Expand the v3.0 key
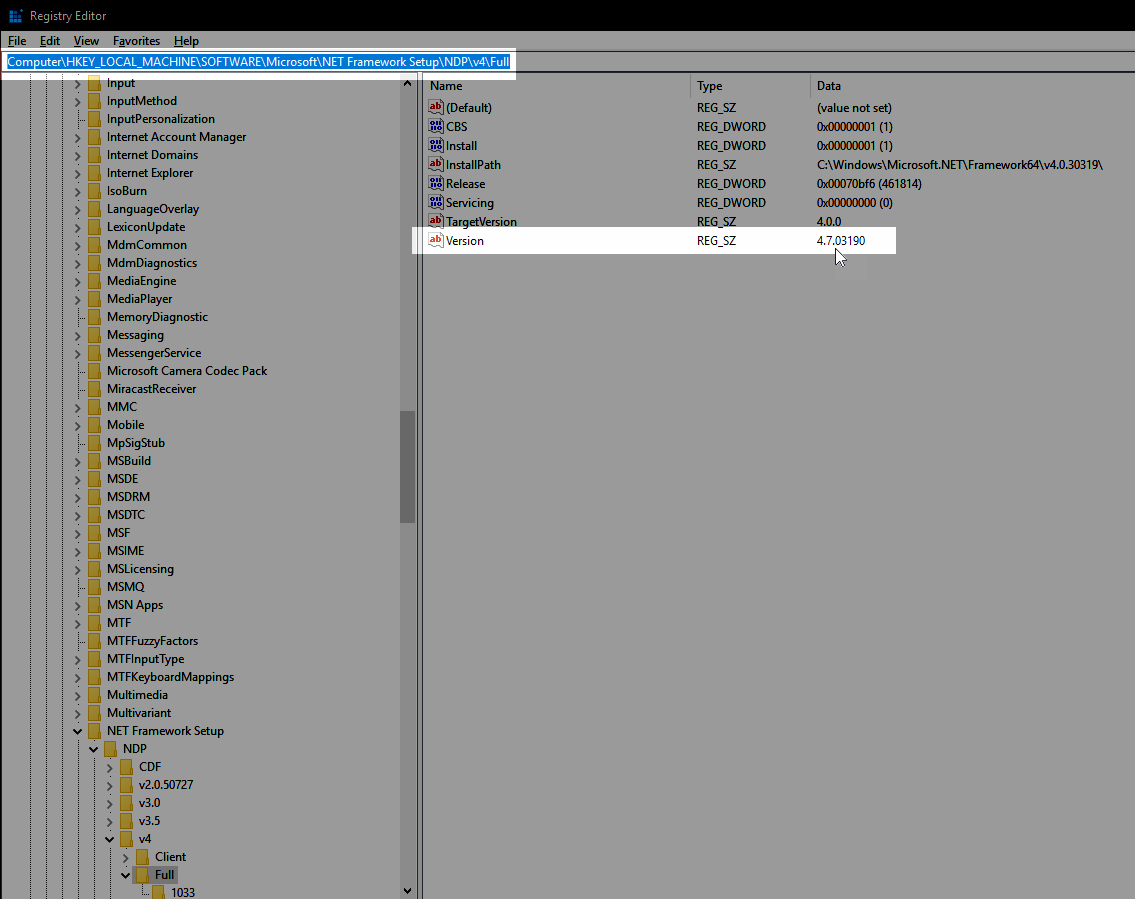This screenshot has height=899, width=1135. (109, 803)
